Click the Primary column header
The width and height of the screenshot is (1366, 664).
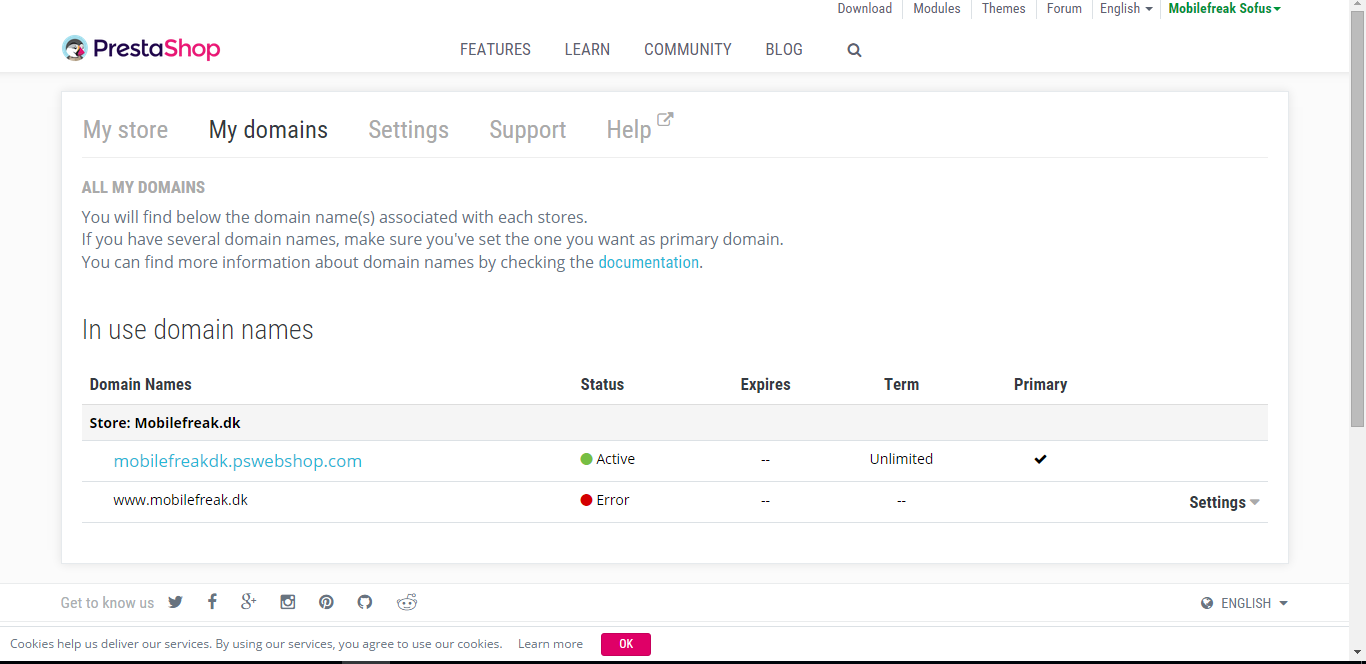(1040, 384)
